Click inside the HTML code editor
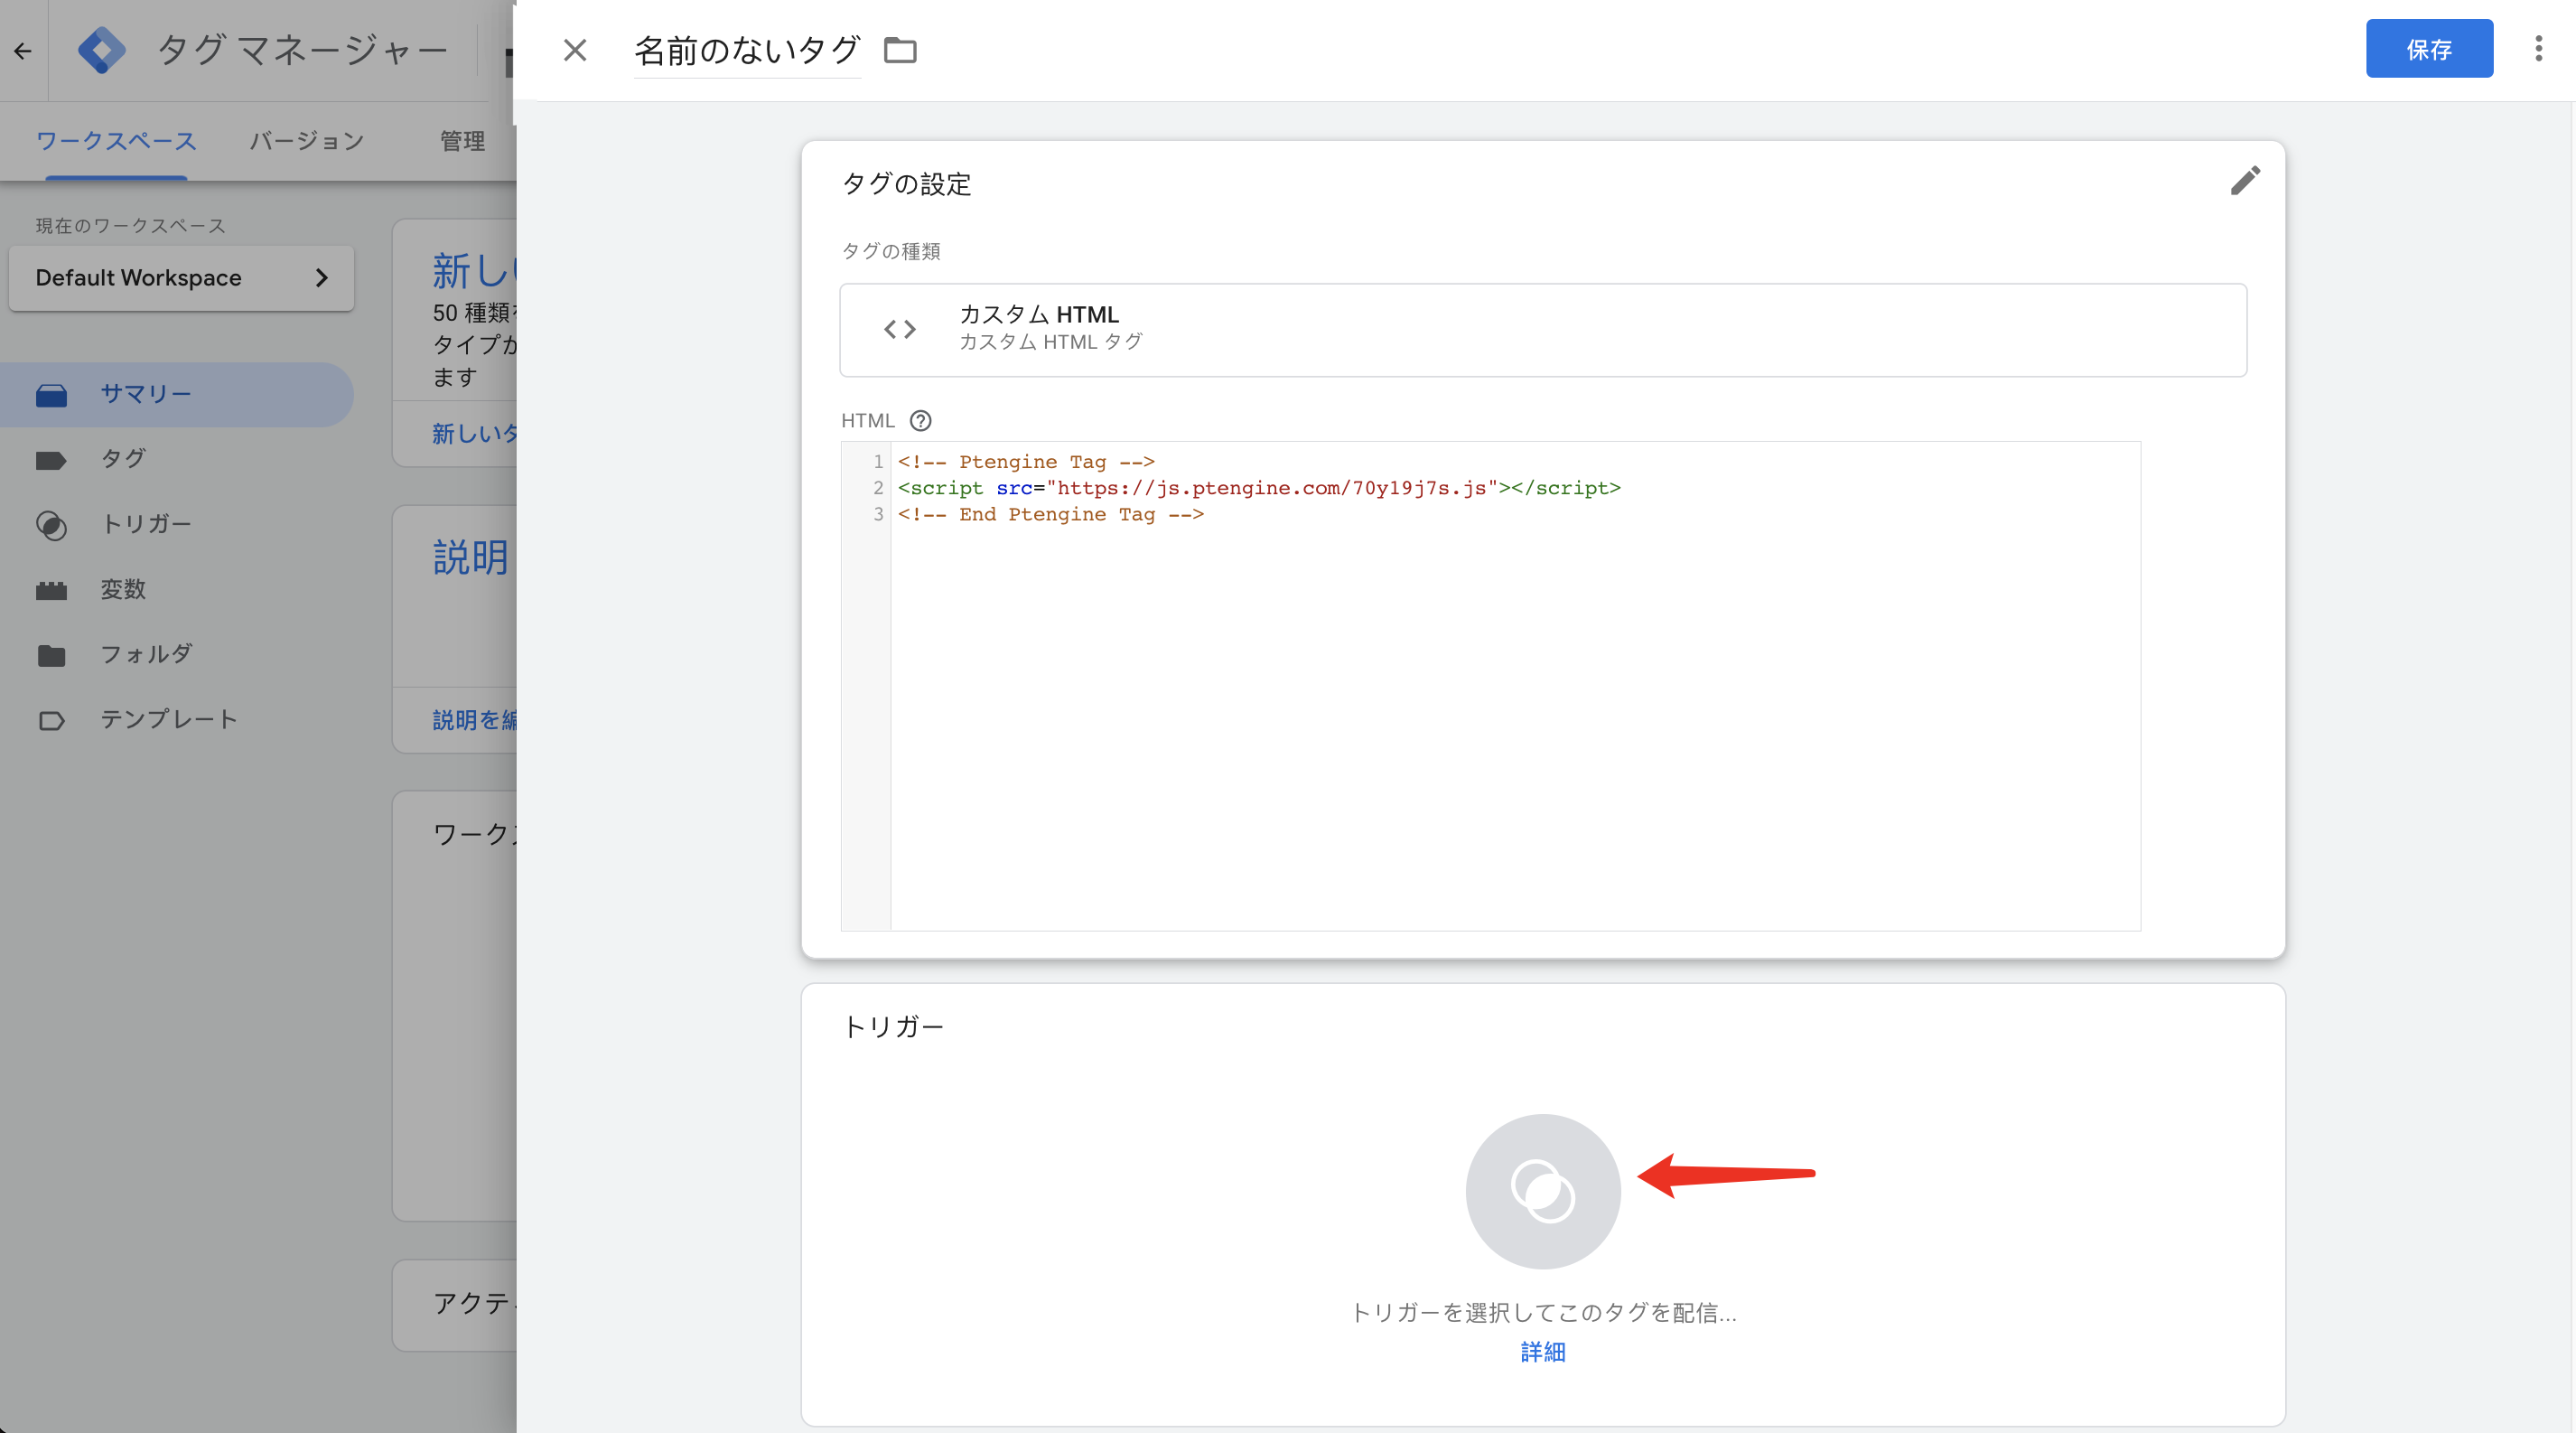The image size is (2576, 1433). pos(1490,686)
